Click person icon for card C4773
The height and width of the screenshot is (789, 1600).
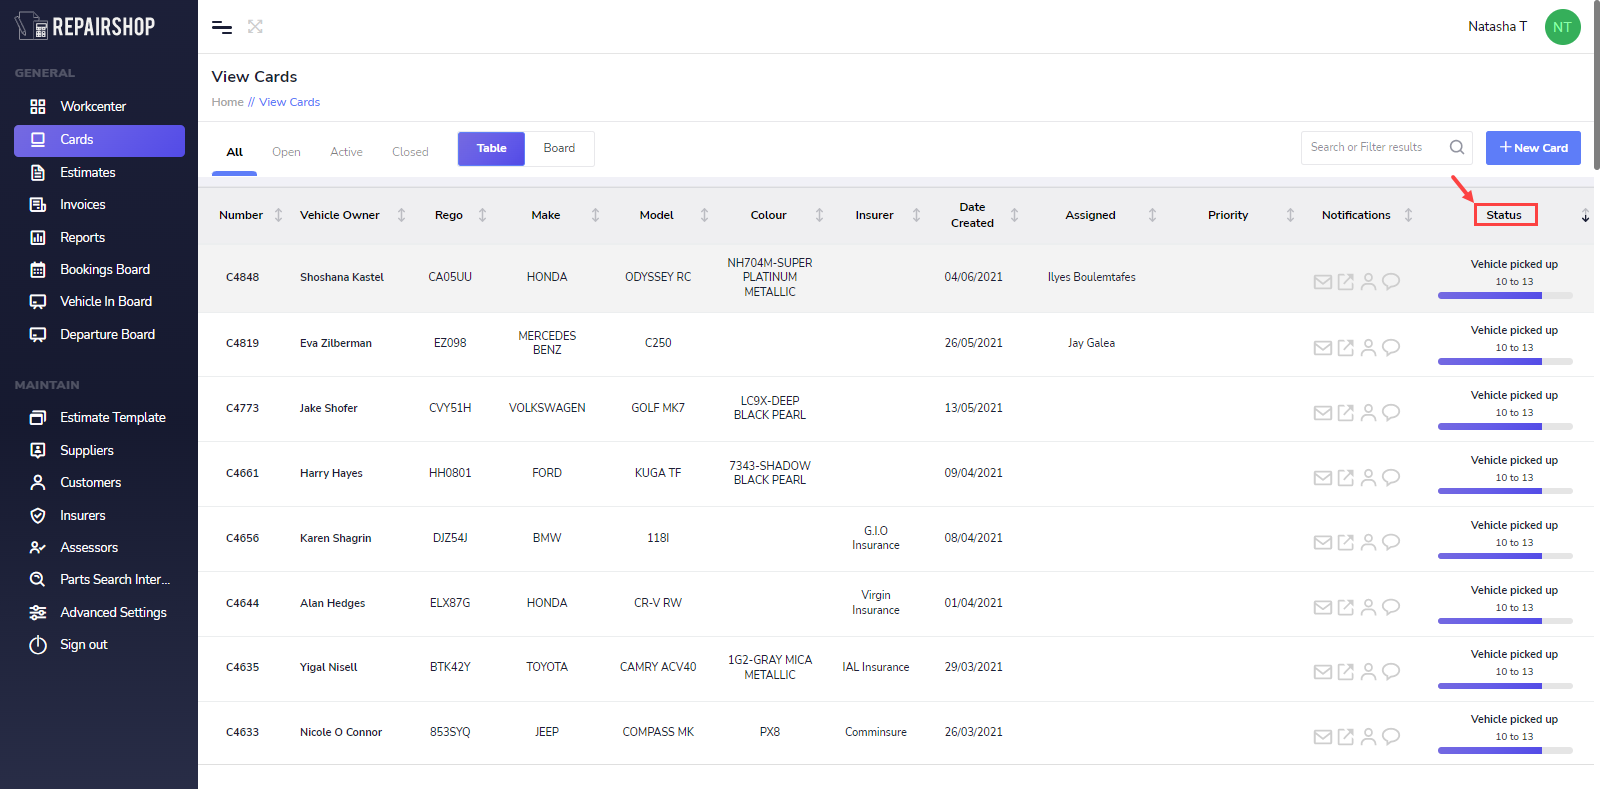click(1368, 413)
